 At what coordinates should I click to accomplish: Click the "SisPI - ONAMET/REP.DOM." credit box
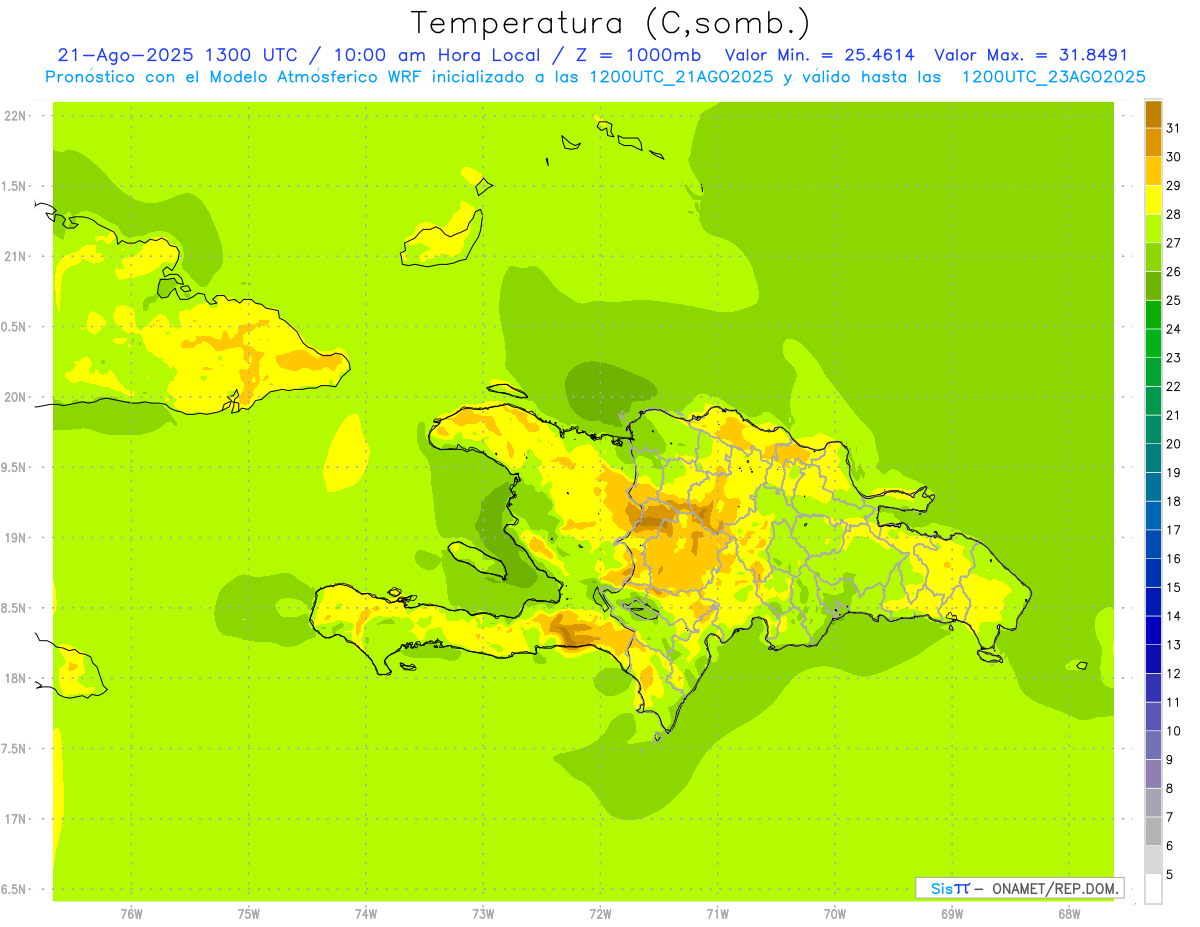1019,888
